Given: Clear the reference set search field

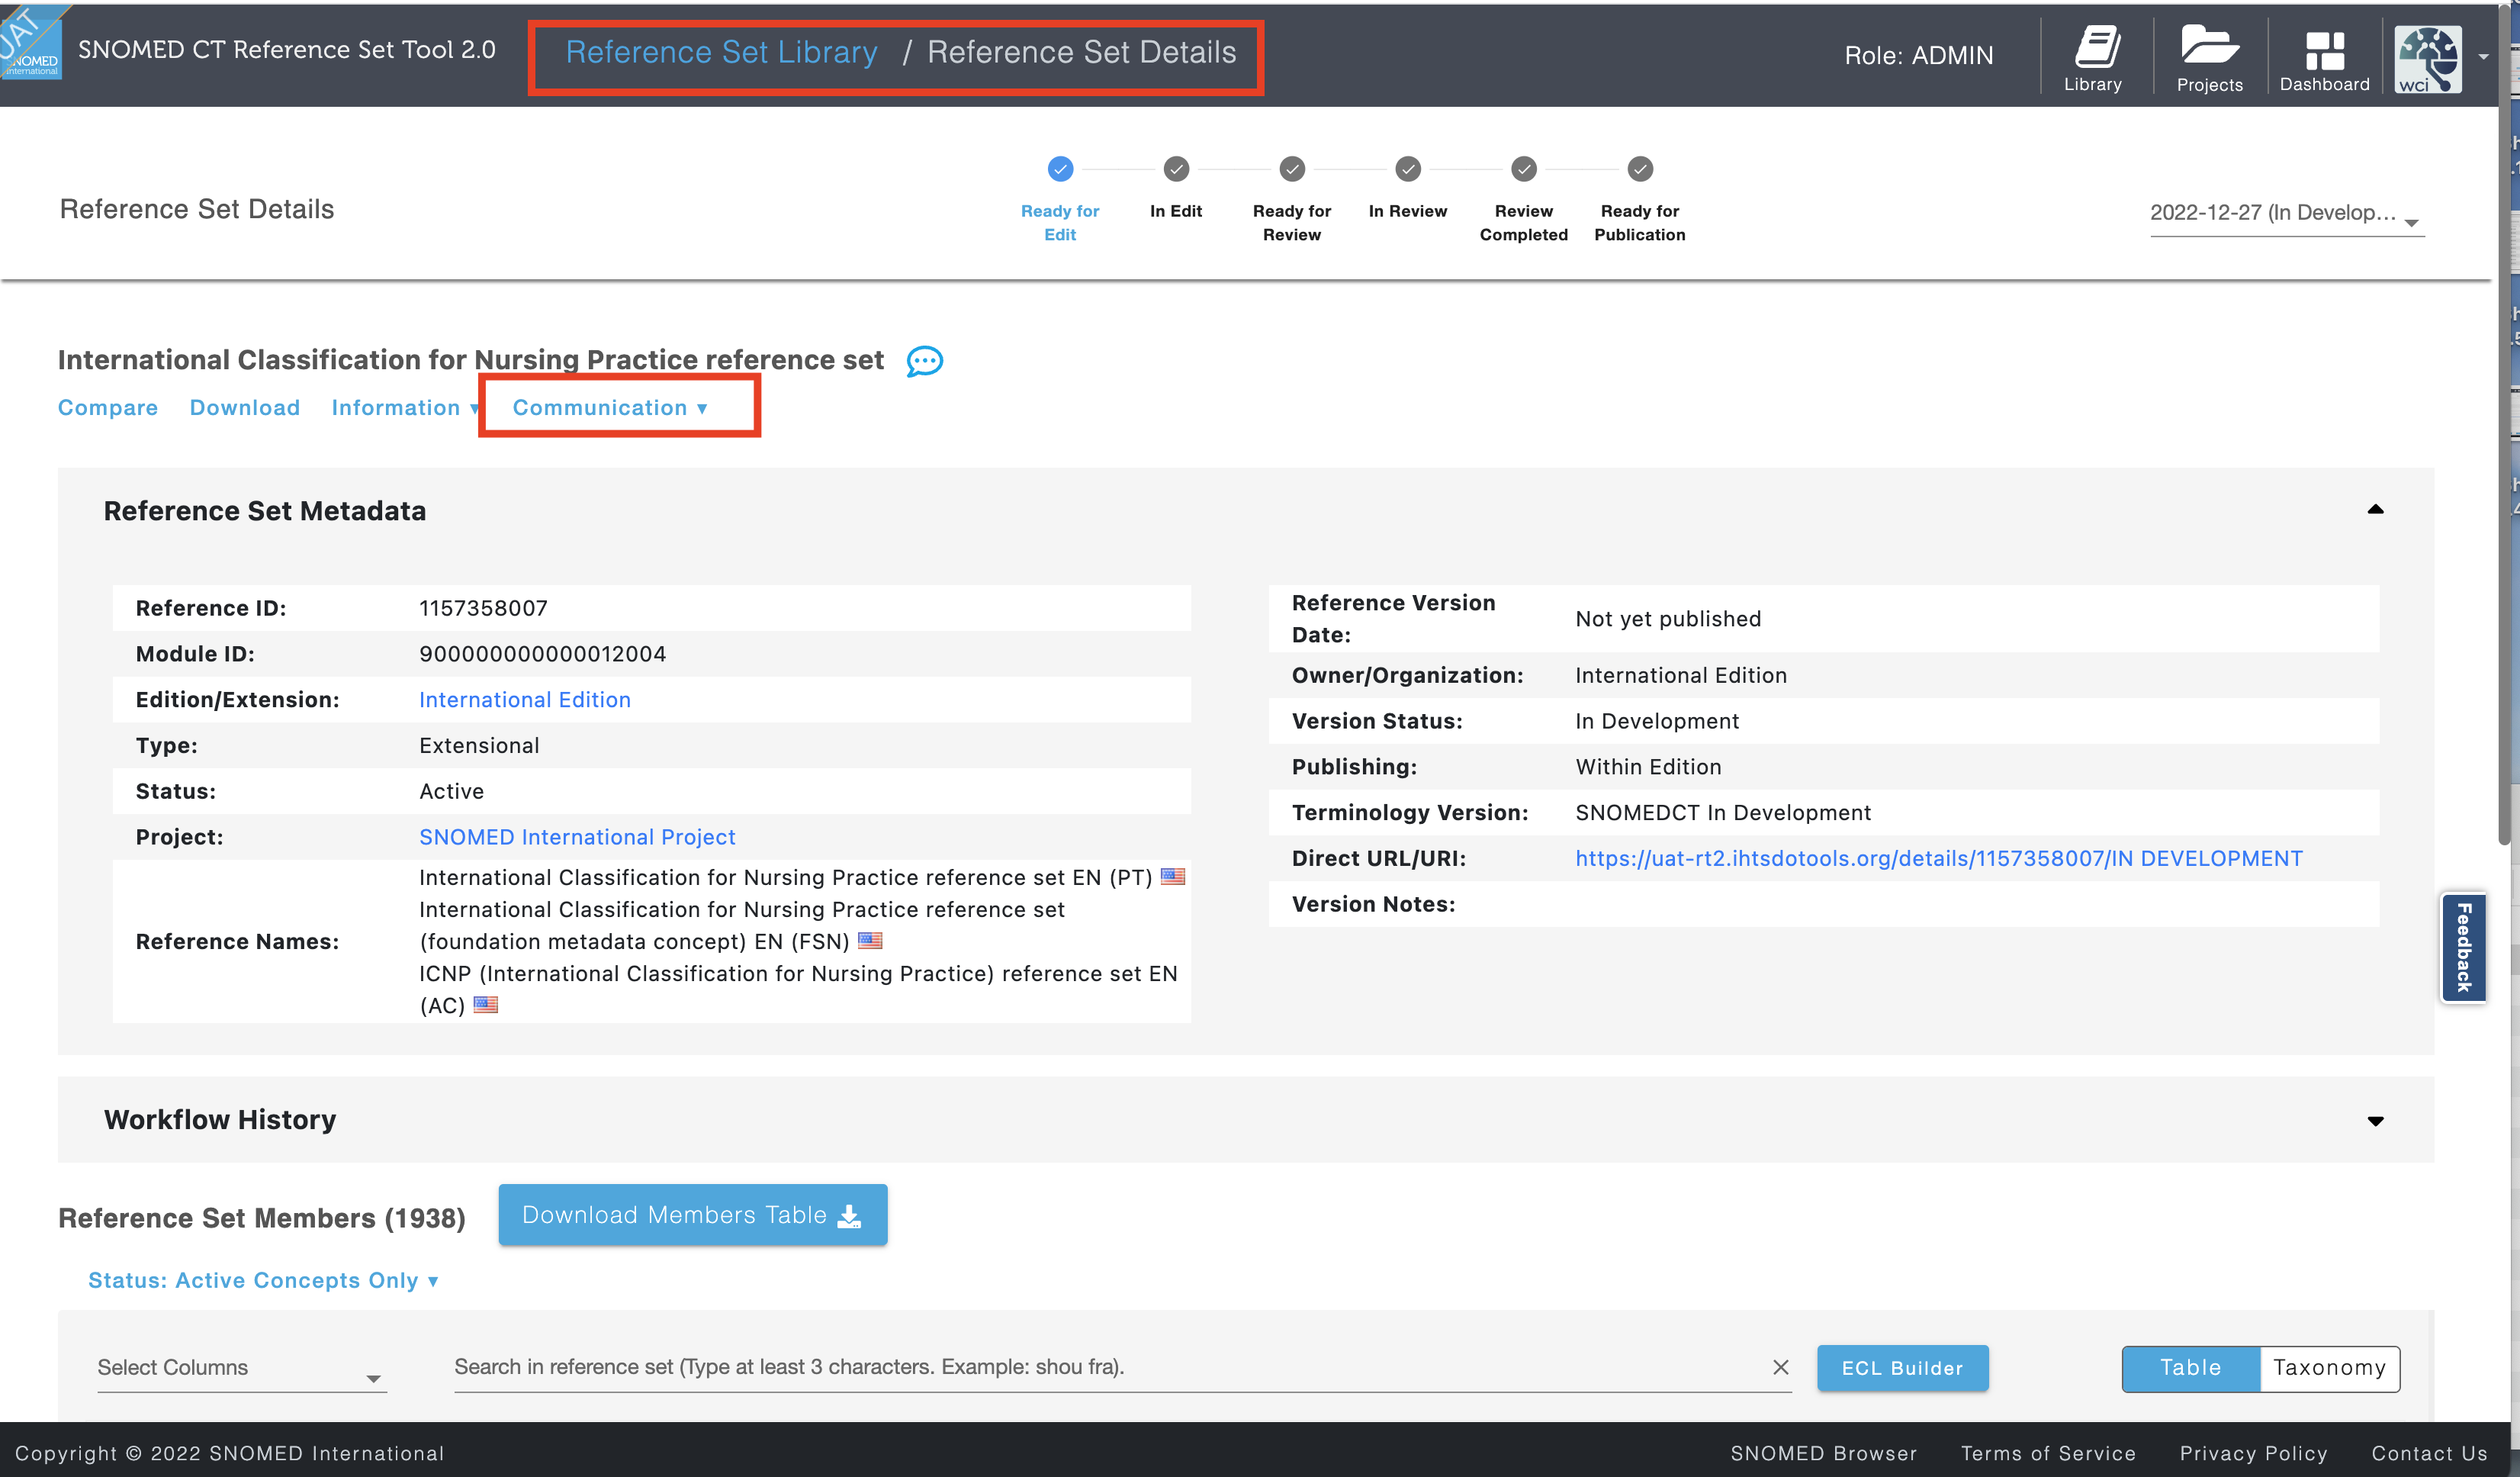Looking at the screenshot, I should (1780, 1367).
